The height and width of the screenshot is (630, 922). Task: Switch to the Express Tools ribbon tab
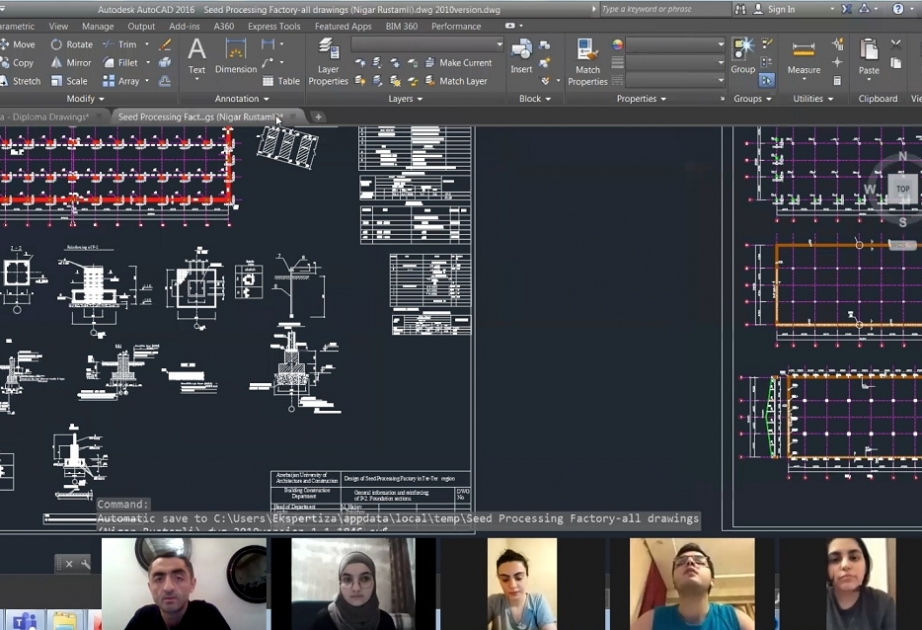point(274,26)
